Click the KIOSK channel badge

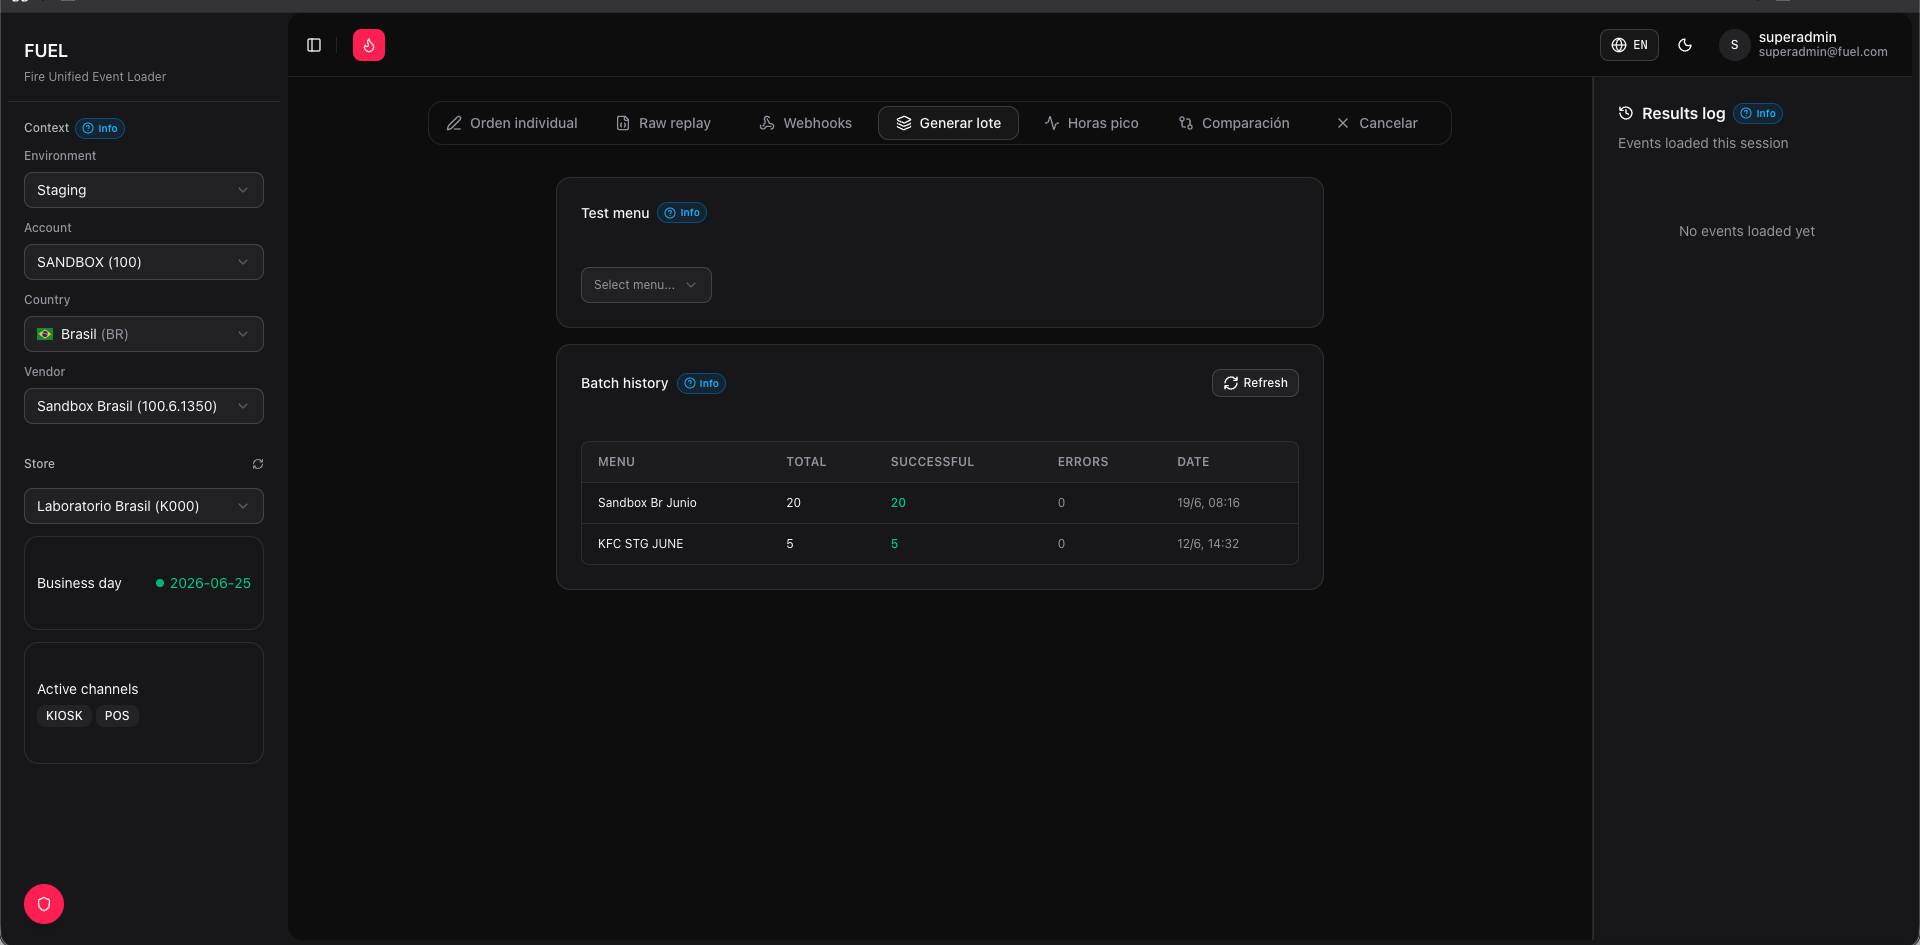64,716
